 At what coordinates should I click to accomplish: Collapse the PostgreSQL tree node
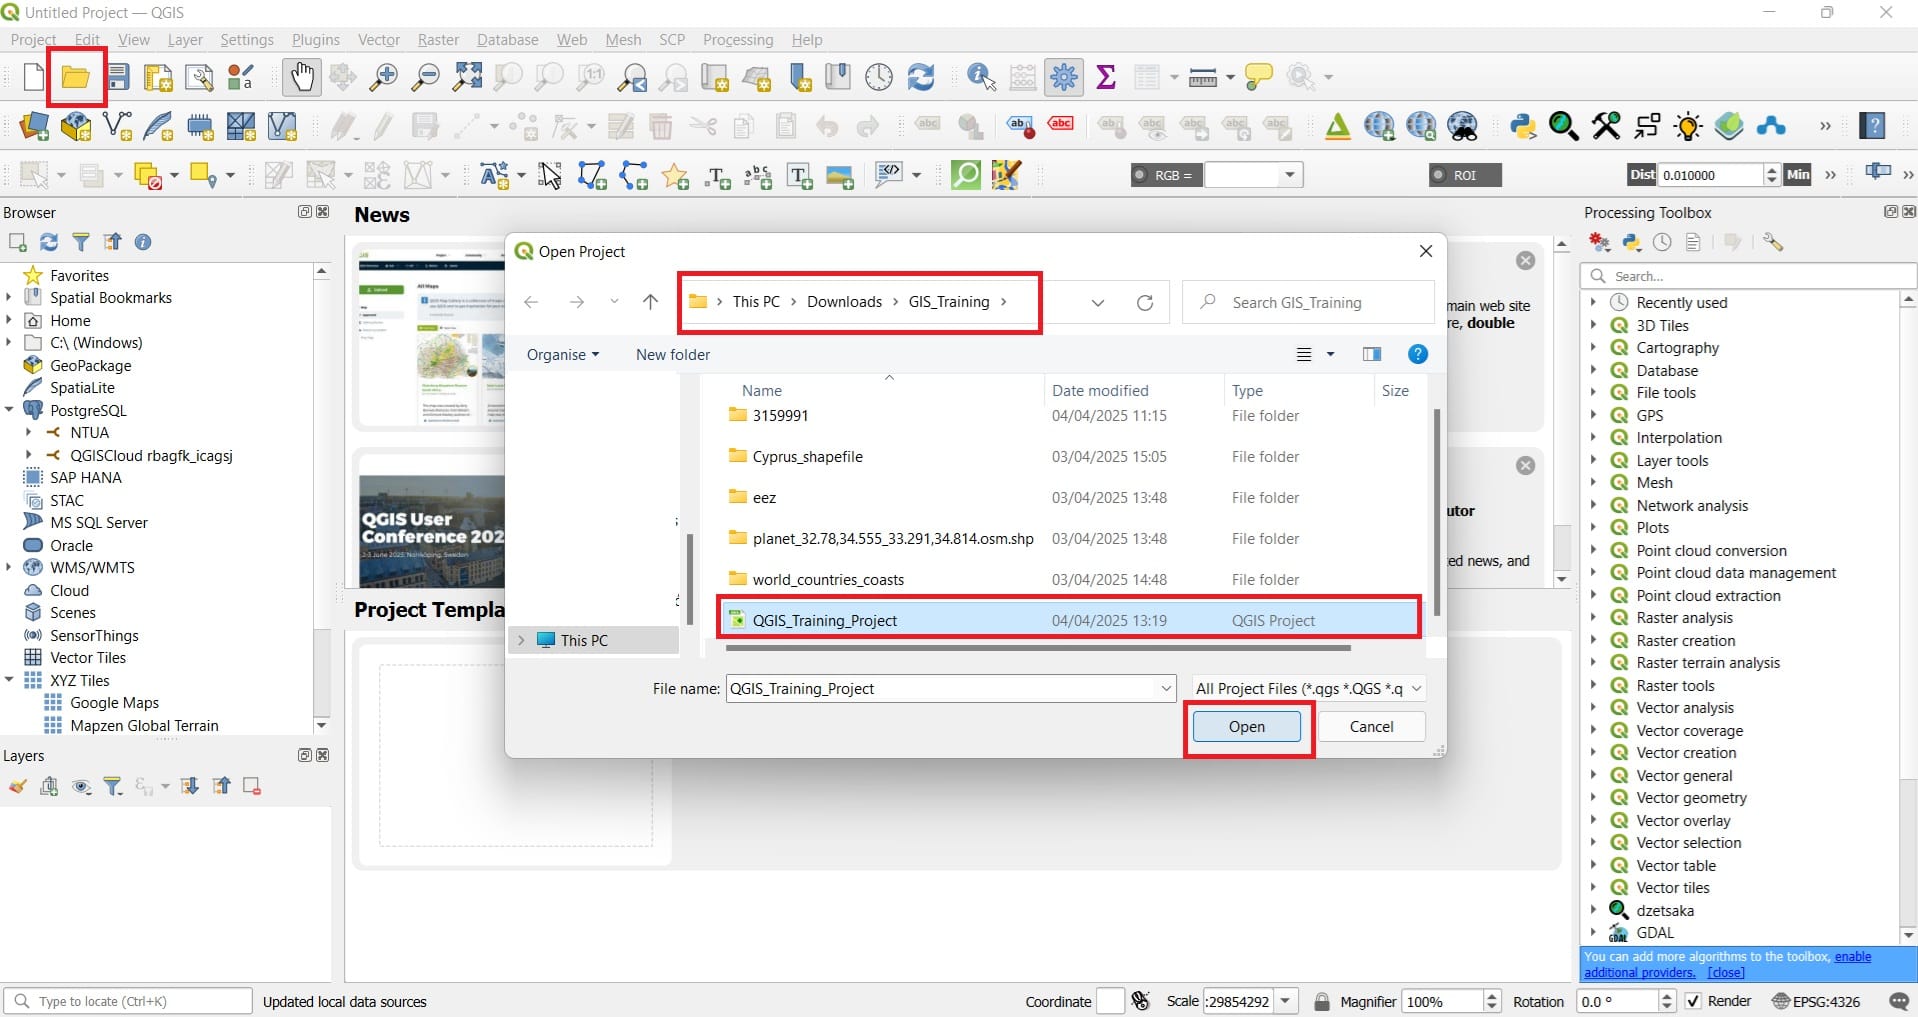coord(9,410)
